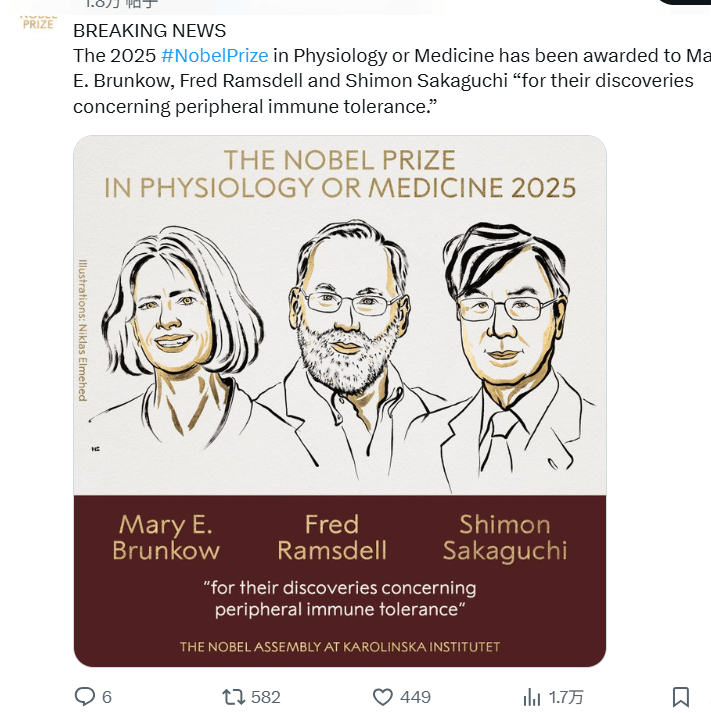The height and width of the screenshot is (713, 711).
Task: Click the view count beside the chart icon
Action: (x=566, y=697)
